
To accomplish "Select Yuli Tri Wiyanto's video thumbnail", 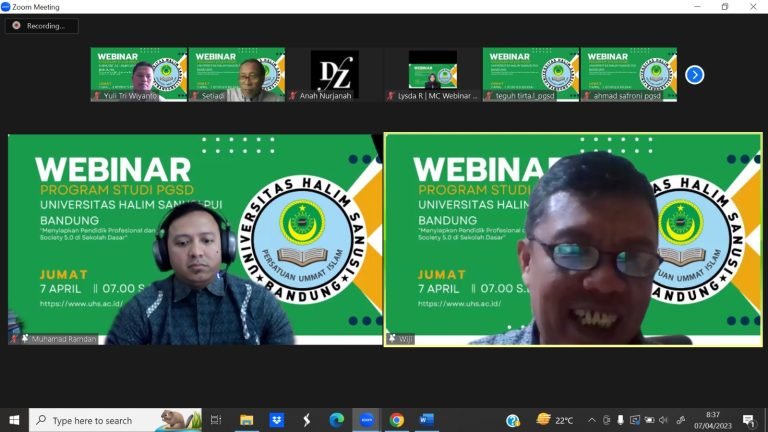I will [138, 74].
